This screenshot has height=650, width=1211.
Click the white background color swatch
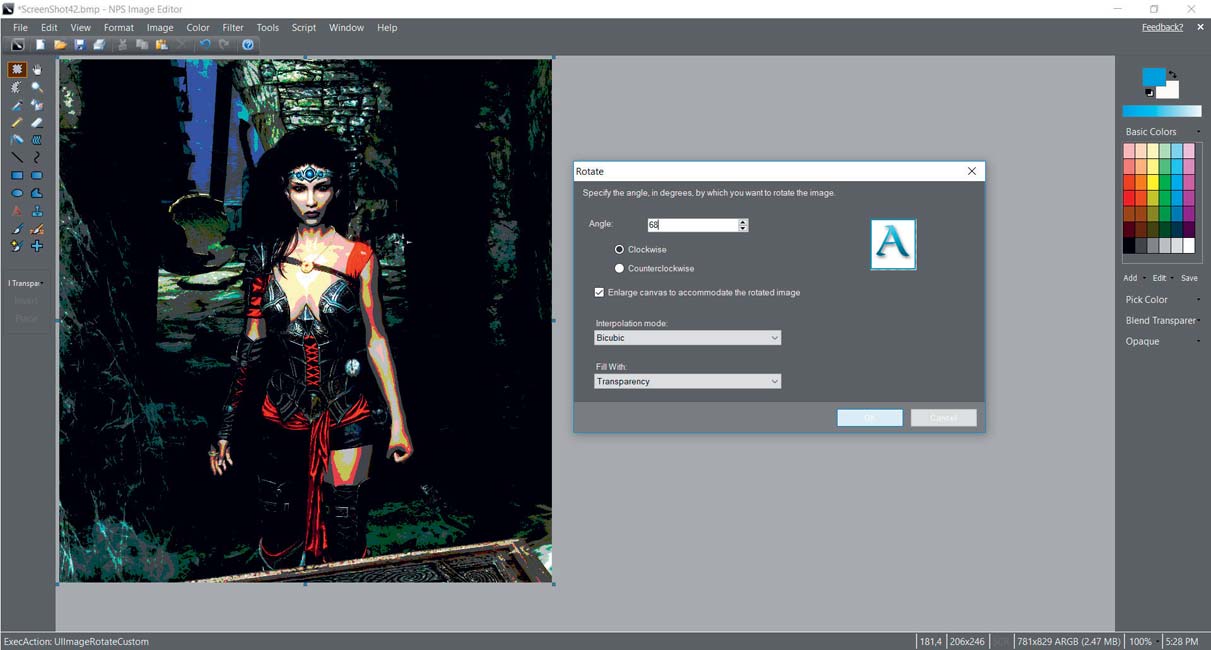(1170, 91)
